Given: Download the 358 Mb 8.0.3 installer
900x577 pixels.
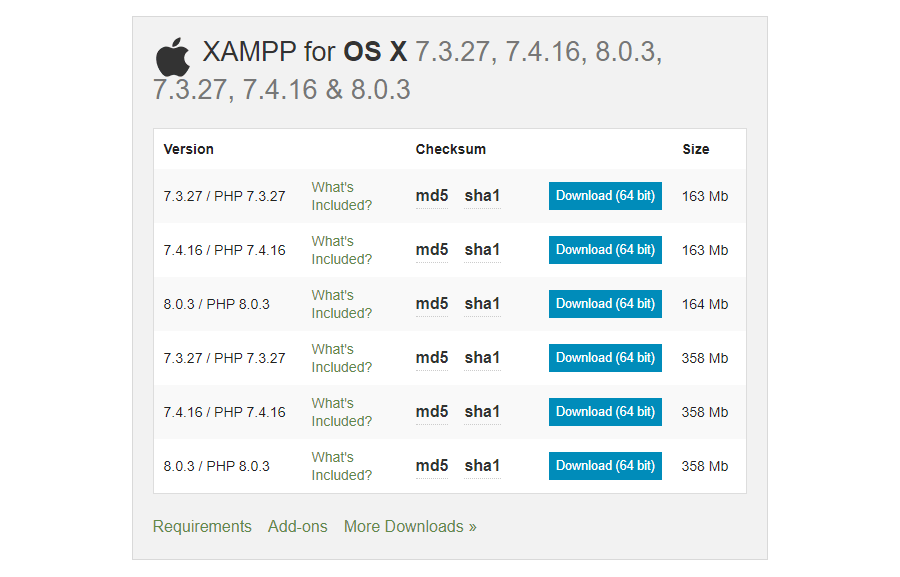Looking at the screenshot, I should [604, 465].
